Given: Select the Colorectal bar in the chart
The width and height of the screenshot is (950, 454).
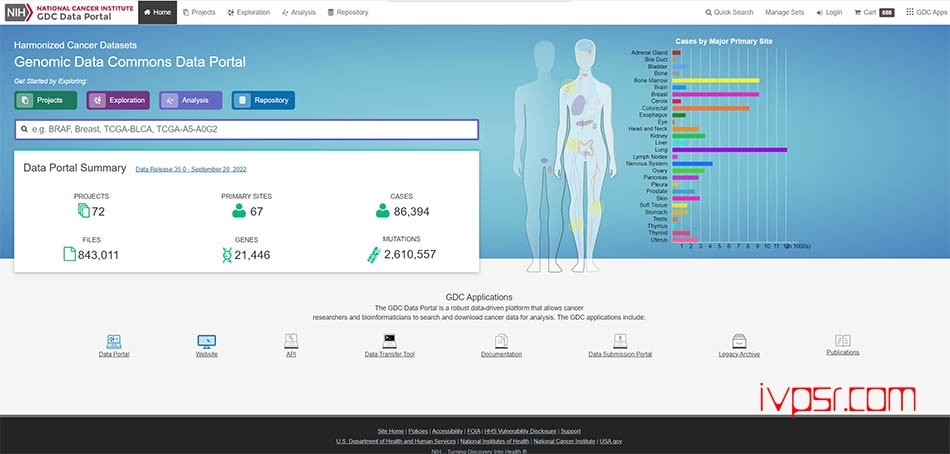Looking at the screenshot, I should [x=711, y=108].
